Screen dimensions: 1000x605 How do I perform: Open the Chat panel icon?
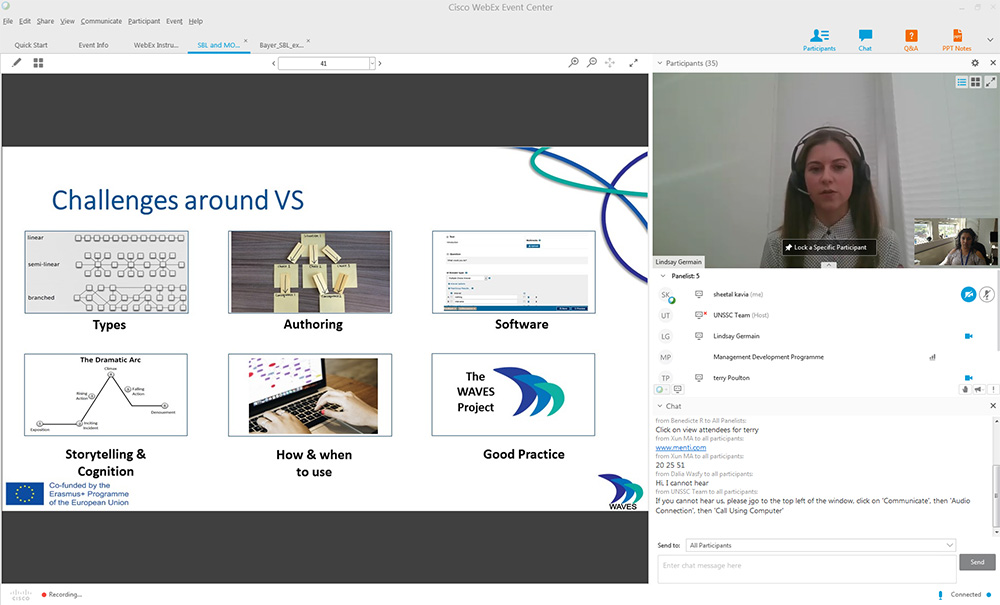[865, 40]
